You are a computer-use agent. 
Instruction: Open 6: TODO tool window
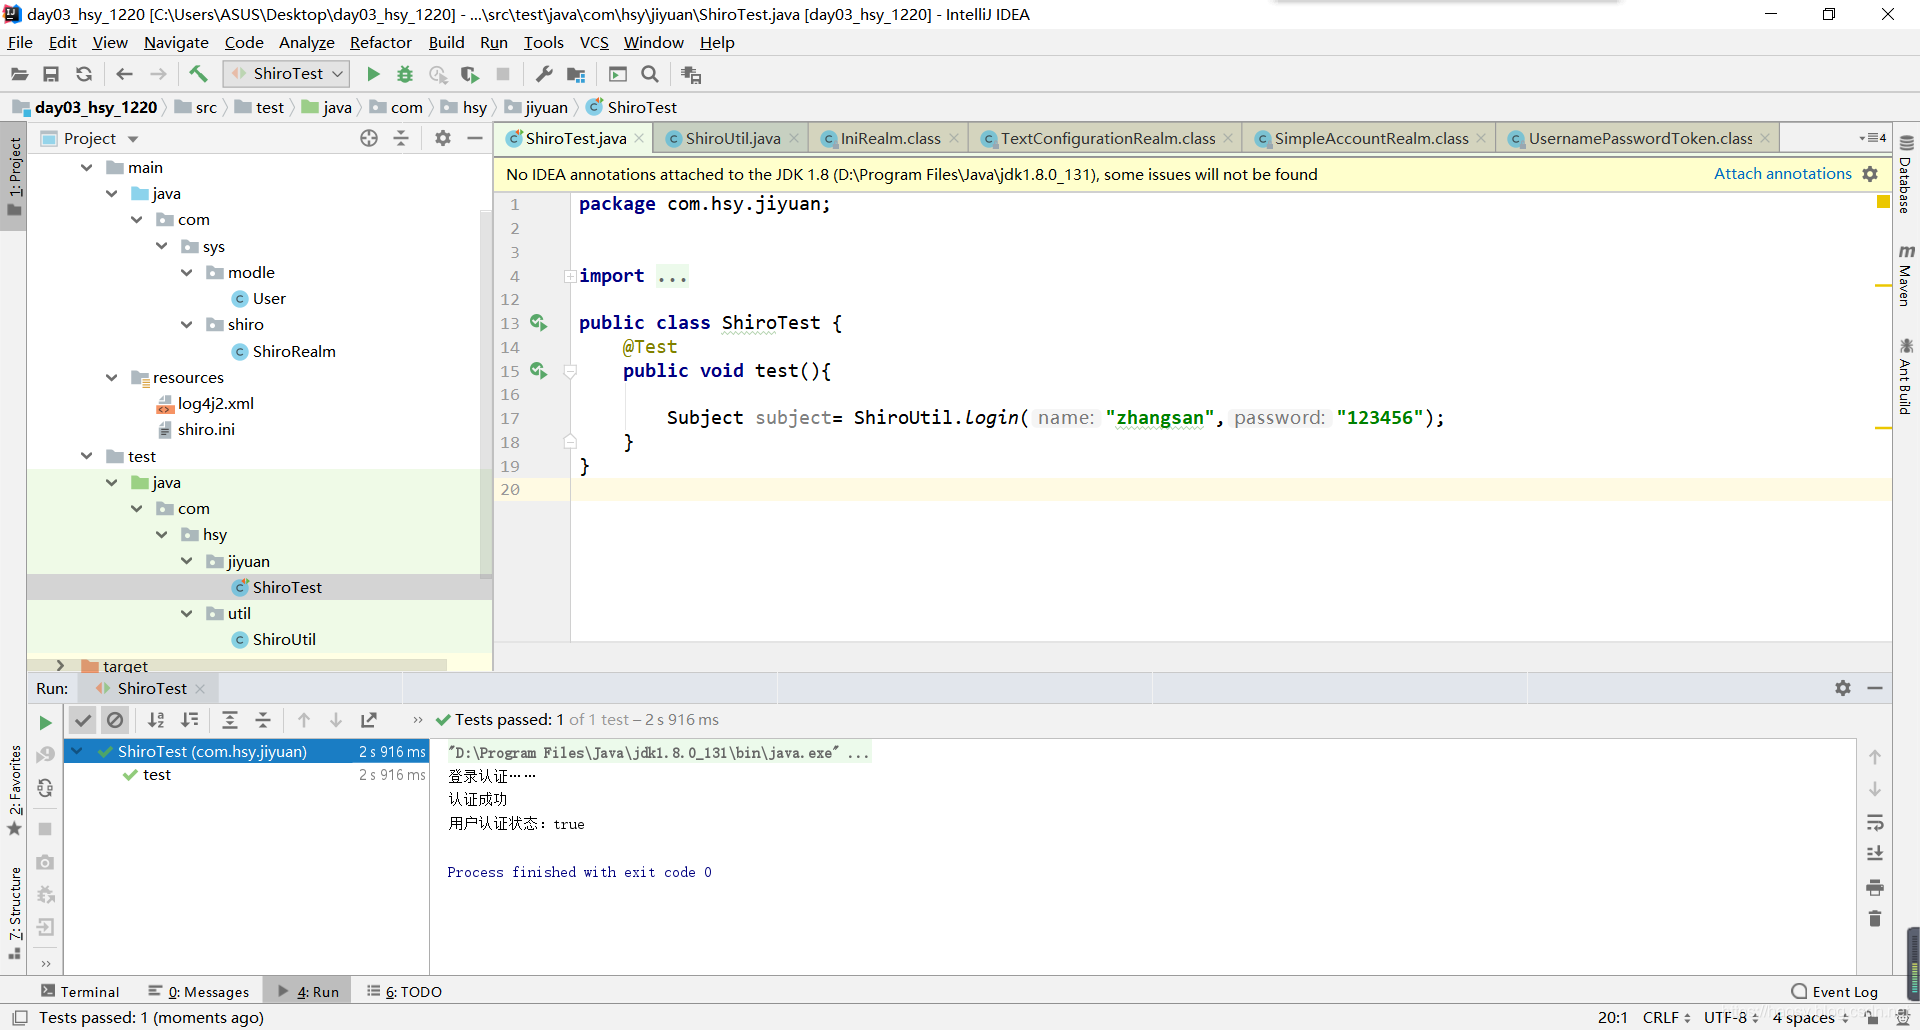[405, 992]
